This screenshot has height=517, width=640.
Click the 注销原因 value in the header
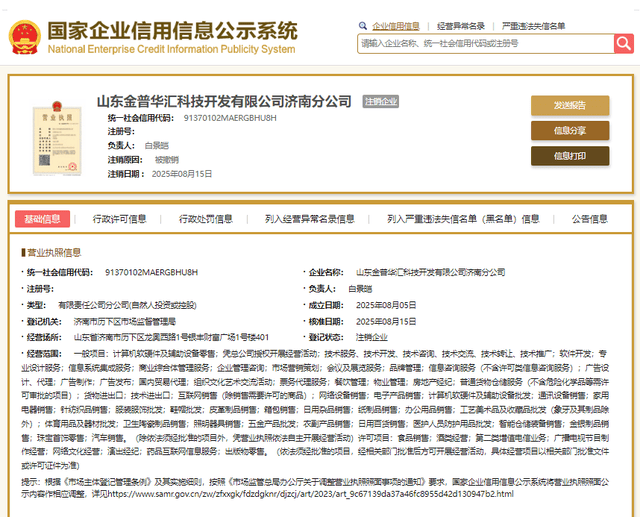coord(167,160)
